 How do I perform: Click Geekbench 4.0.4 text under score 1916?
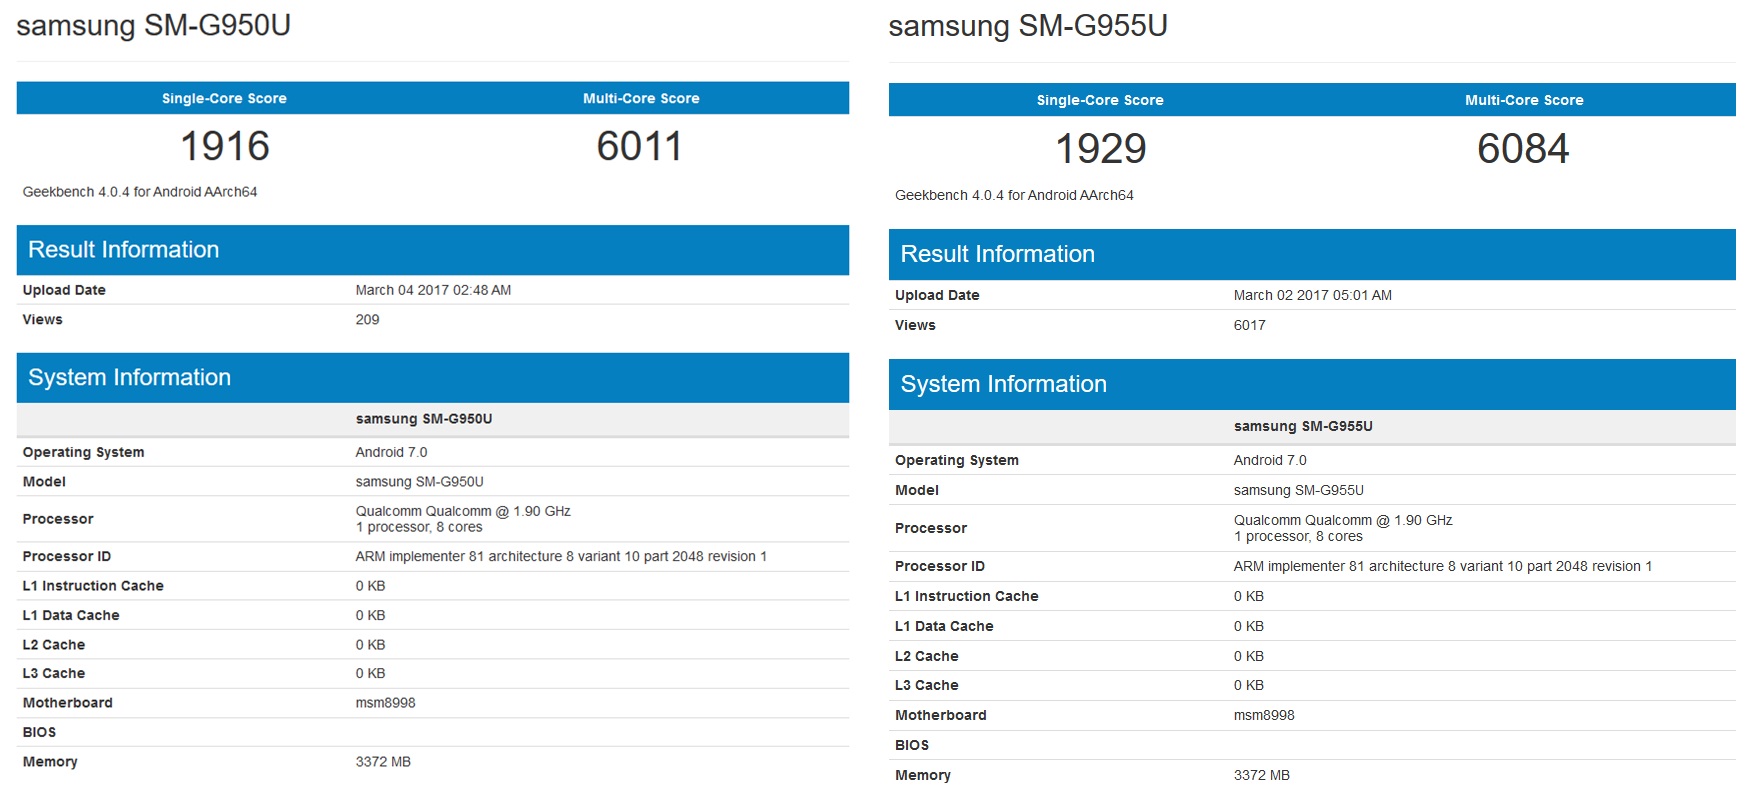pos(140,192)
